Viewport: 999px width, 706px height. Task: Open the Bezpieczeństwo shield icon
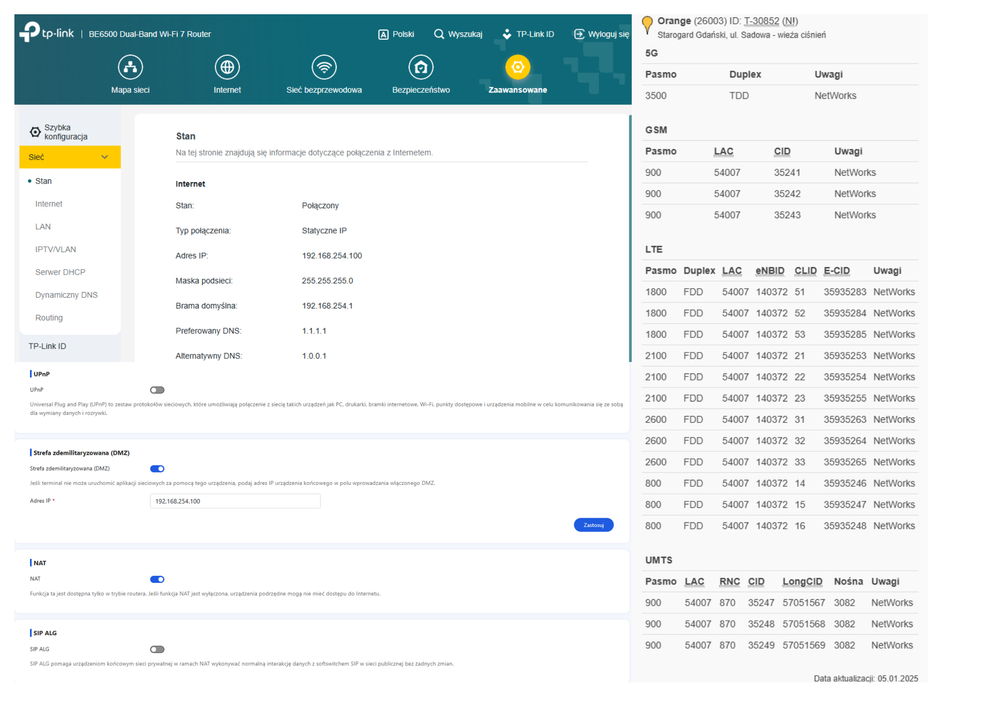click(x=421, y=68)
